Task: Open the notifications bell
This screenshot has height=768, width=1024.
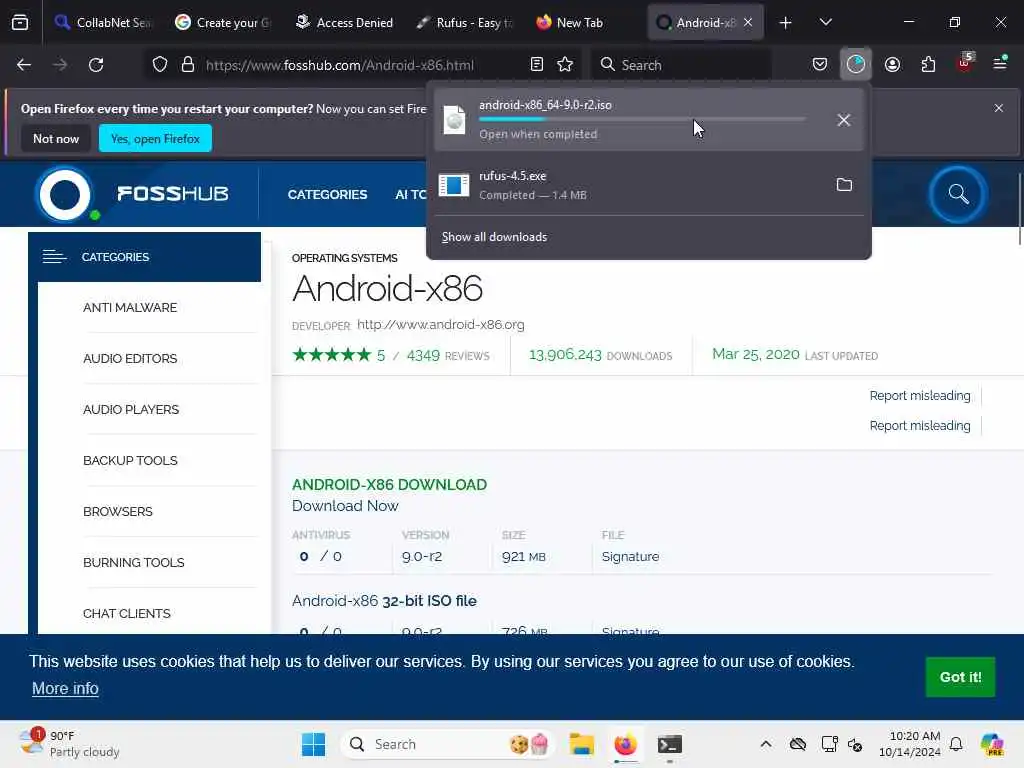Action: point(956,744)
